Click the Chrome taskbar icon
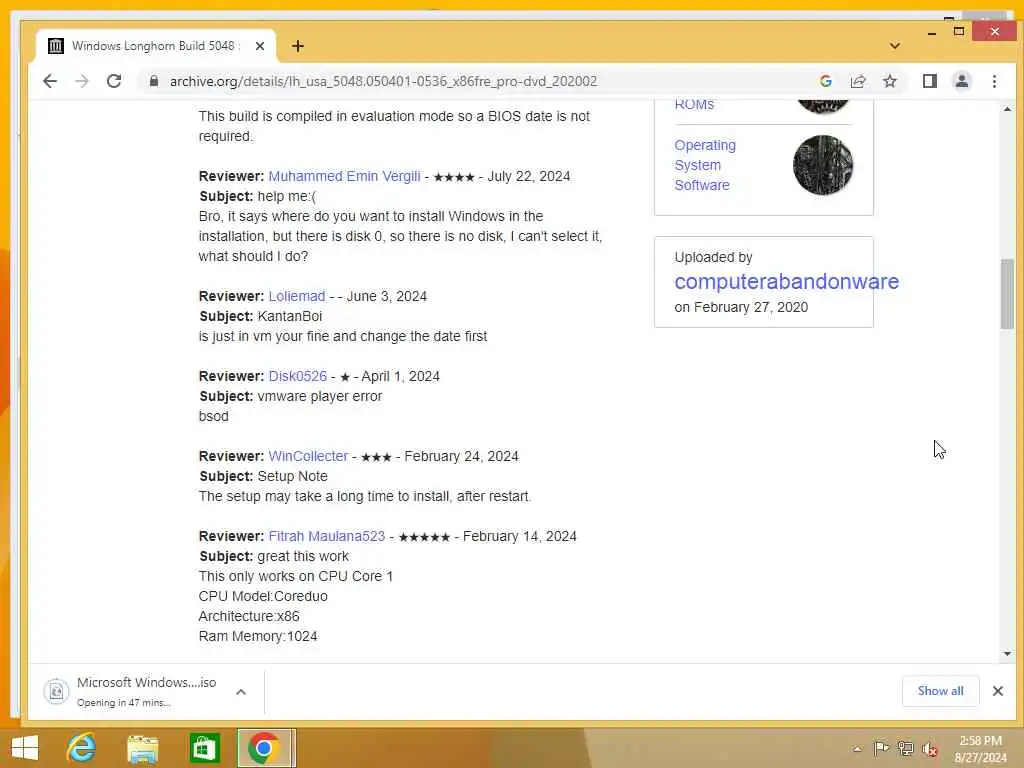Viewport: 1024px width, 768px height. pos(264,748)
